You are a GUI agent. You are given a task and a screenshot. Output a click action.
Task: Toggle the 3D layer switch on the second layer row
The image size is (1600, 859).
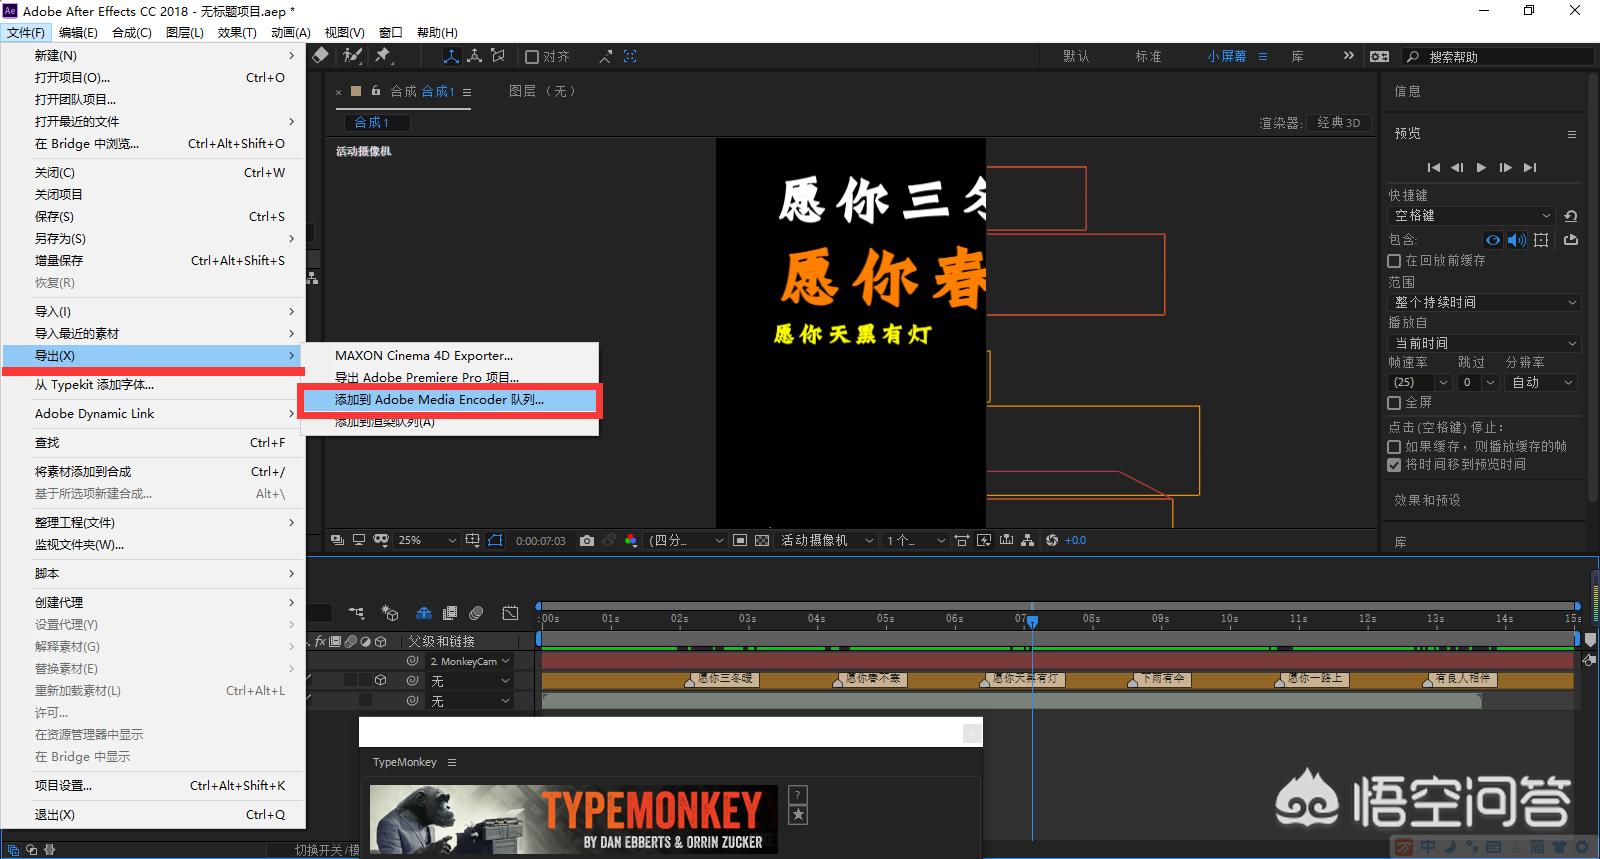(380, 680)
